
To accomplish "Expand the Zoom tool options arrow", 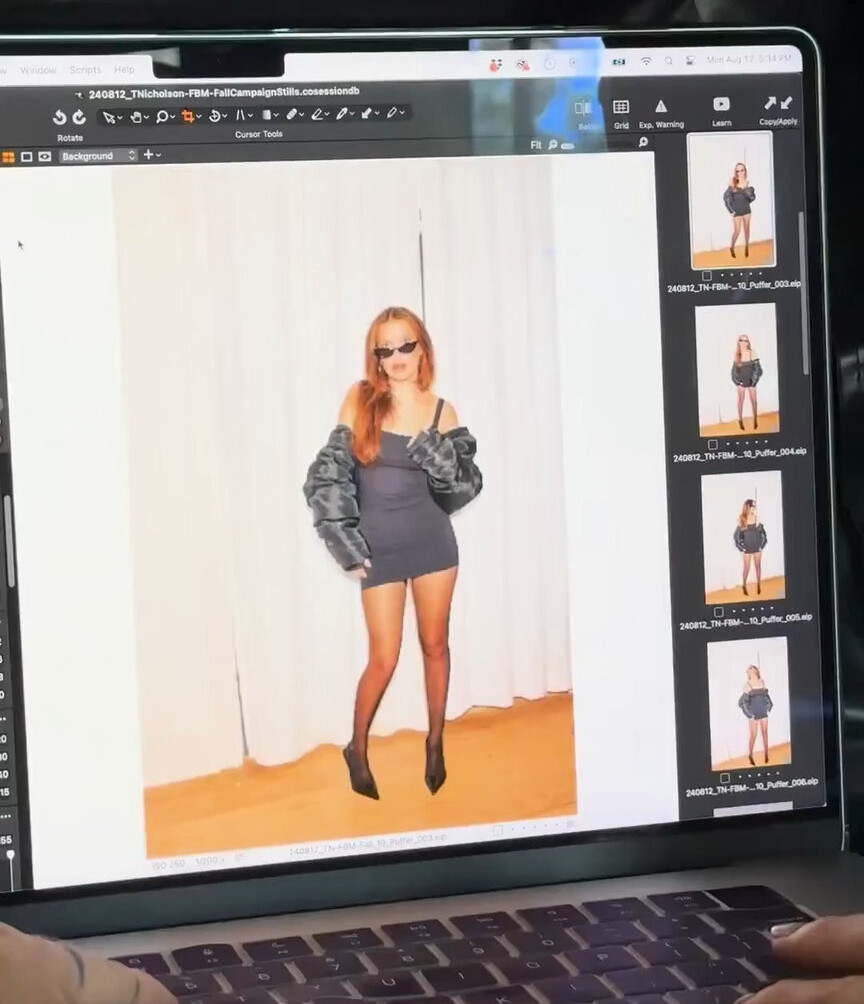I will [x=172, y=117].
